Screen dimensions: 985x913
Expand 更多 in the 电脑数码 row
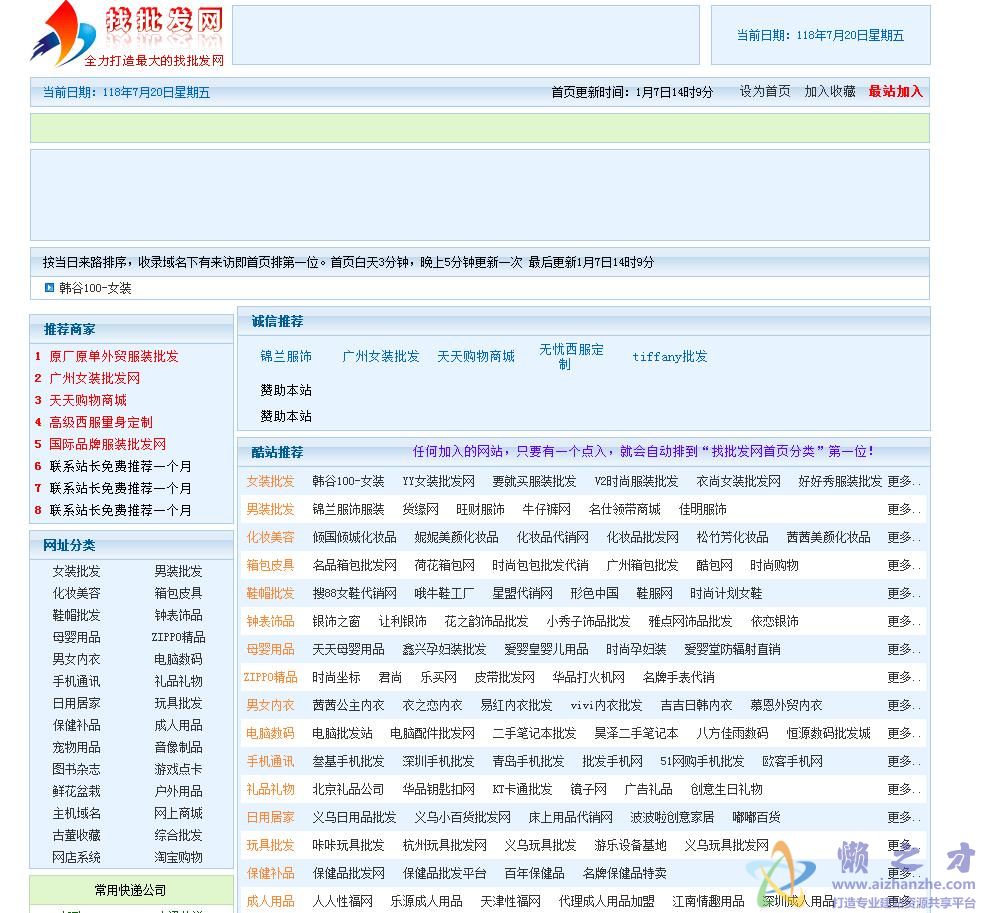tap(904, 733)
